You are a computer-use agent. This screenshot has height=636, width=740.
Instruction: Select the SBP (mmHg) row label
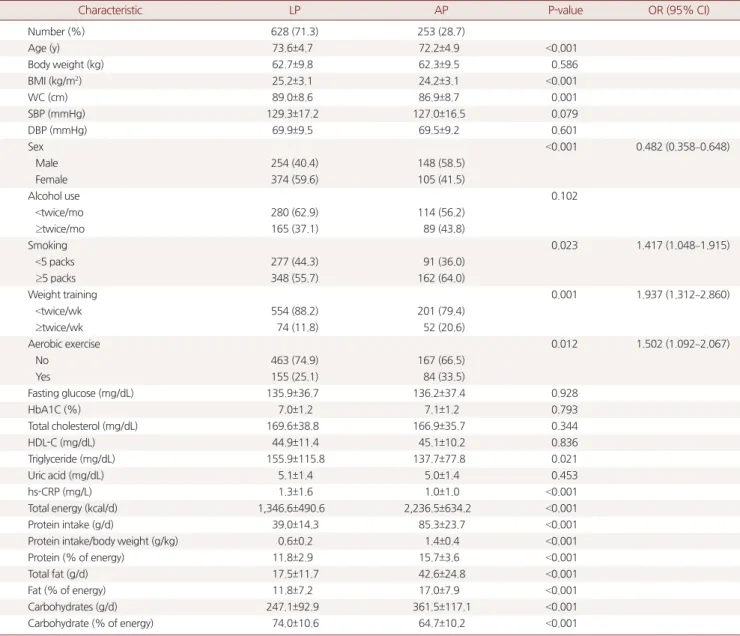pyautogui.click(x=57, y=114)
